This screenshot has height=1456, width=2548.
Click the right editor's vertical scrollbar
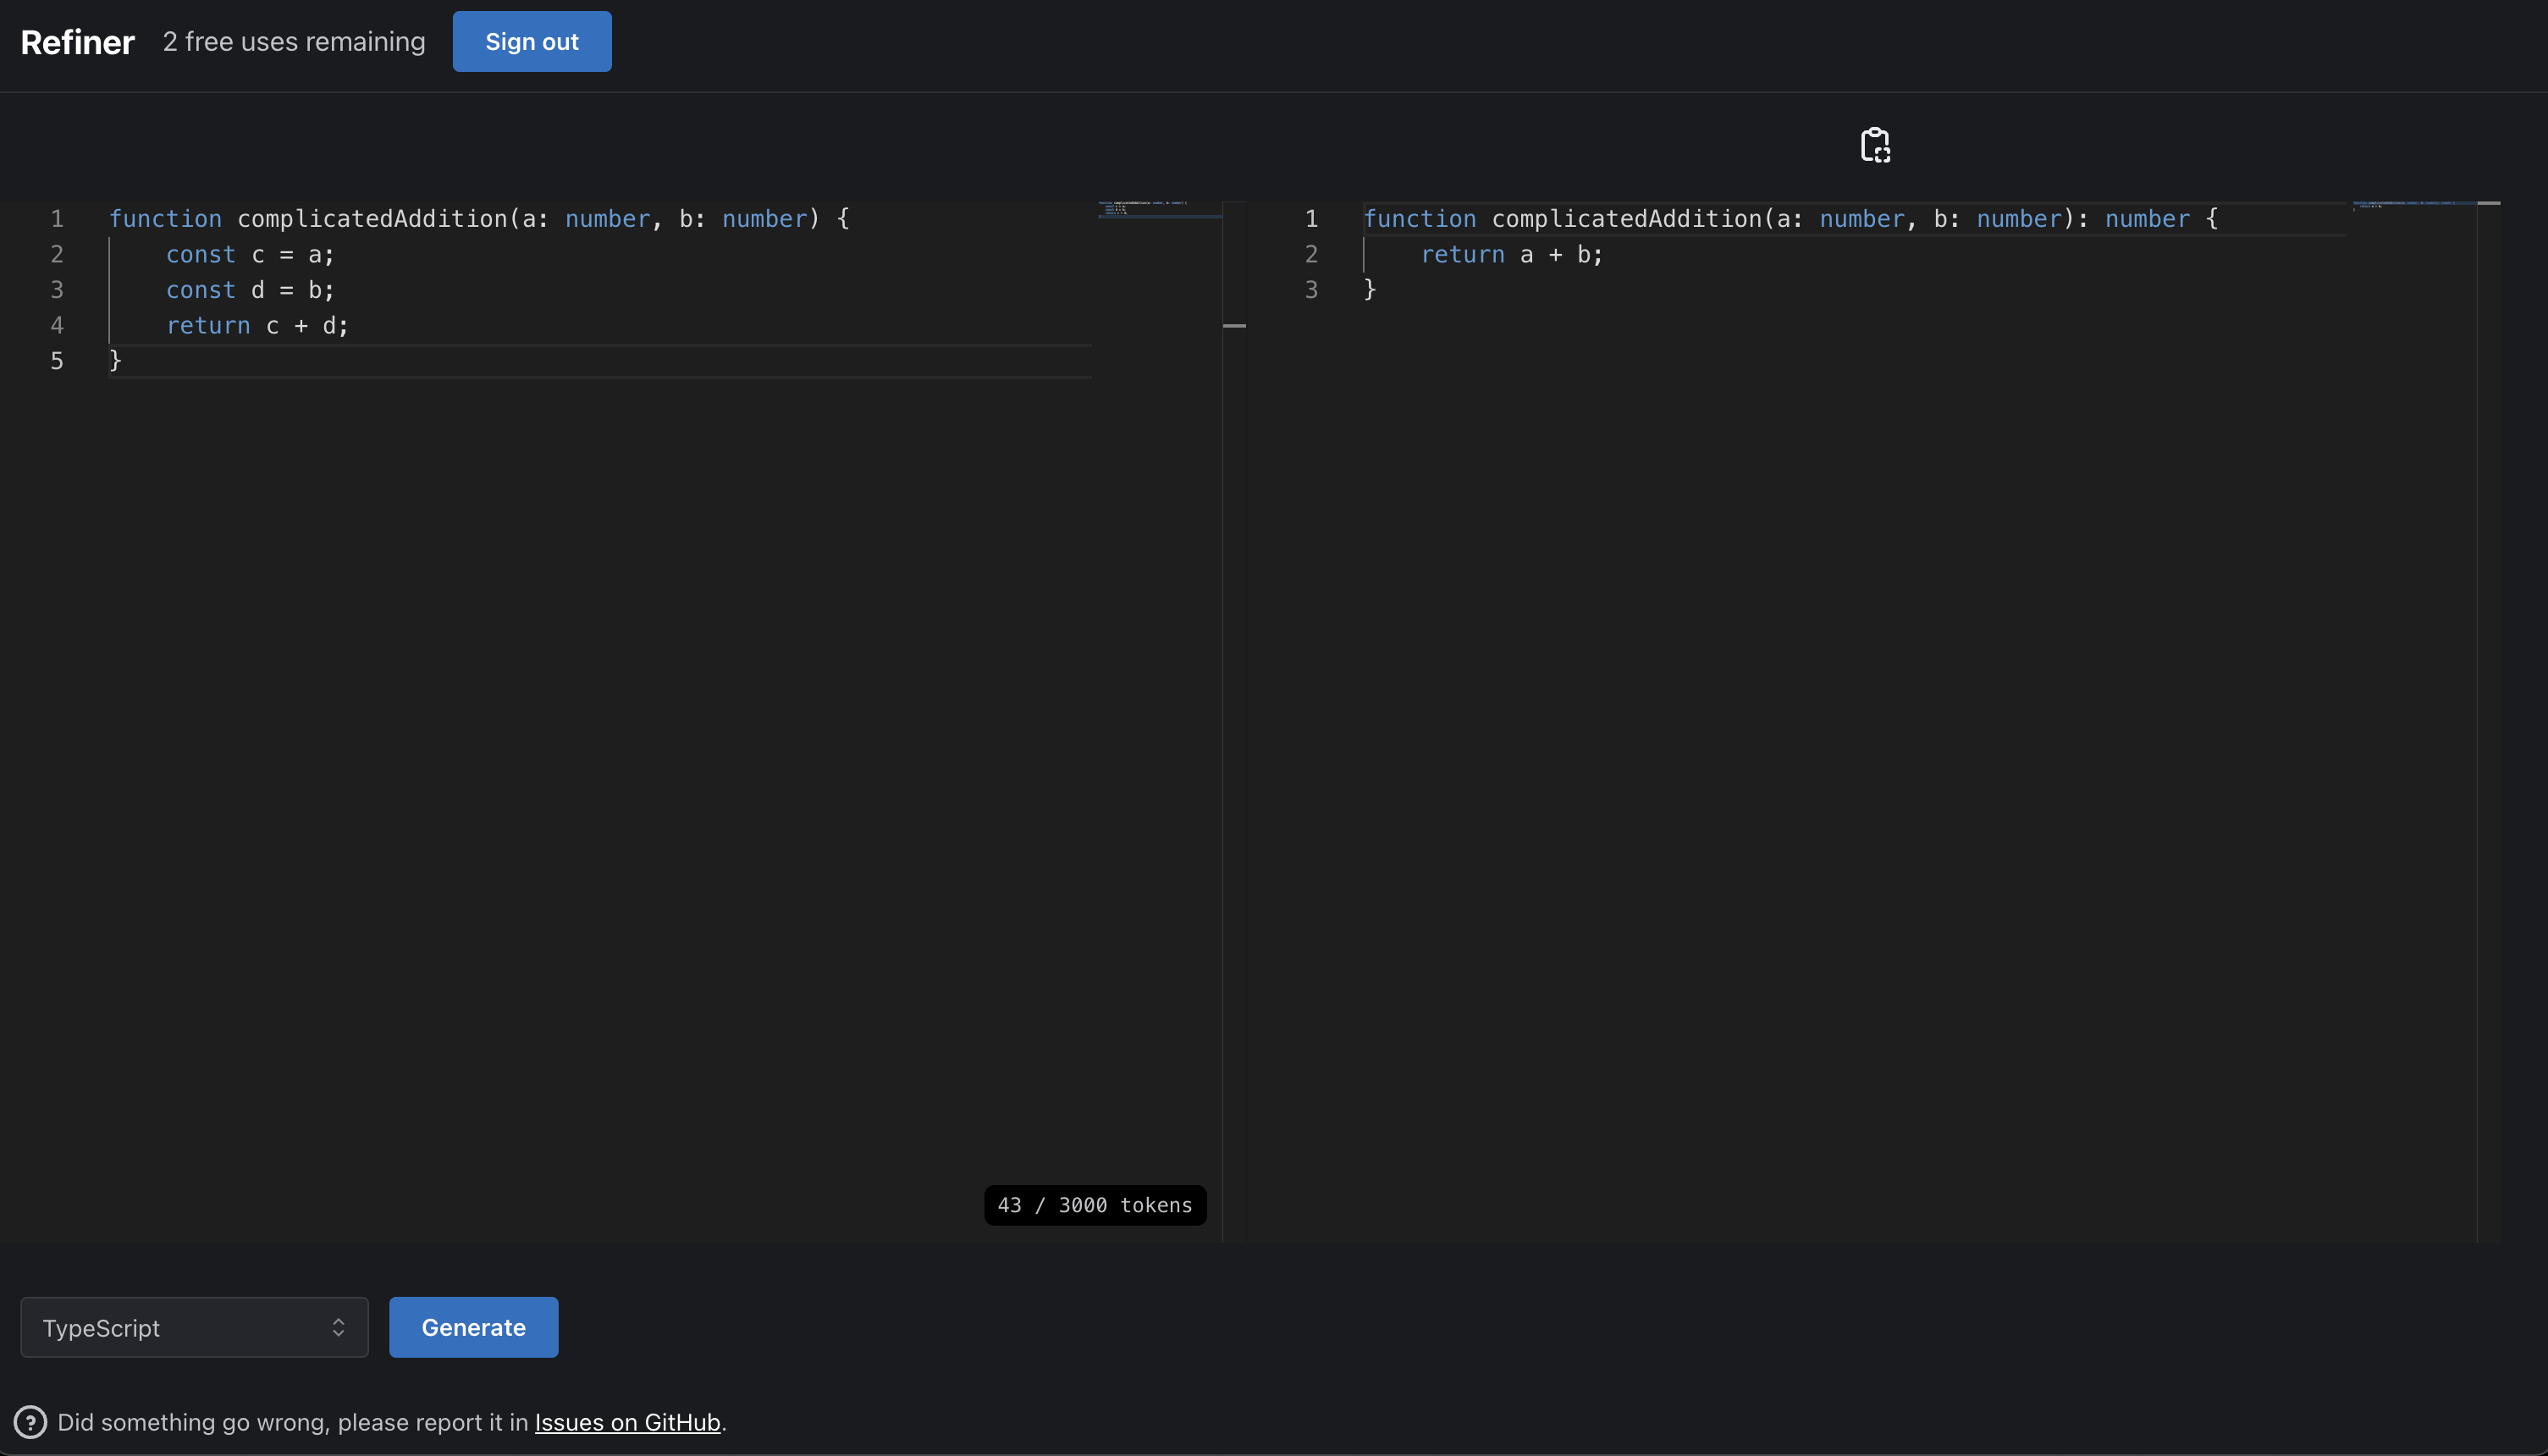2488,721
